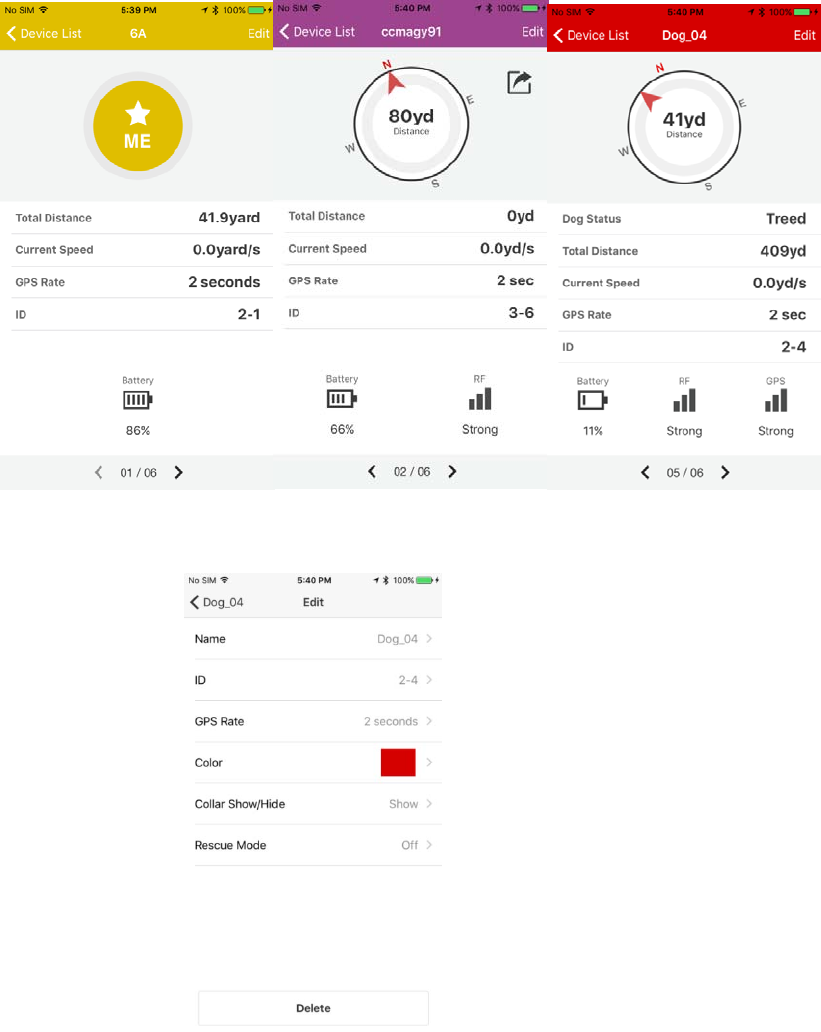Tap the 41yd compass dial
821x1032 pixels.
pyautogui.click(x=684, y=126)
